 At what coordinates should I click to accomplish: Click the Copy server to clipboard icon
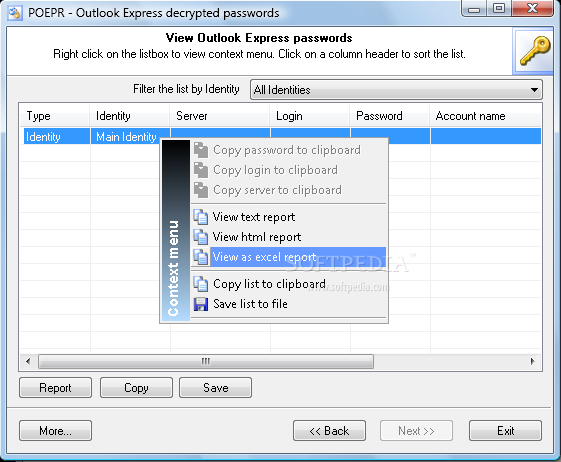(x=201, y=190)
